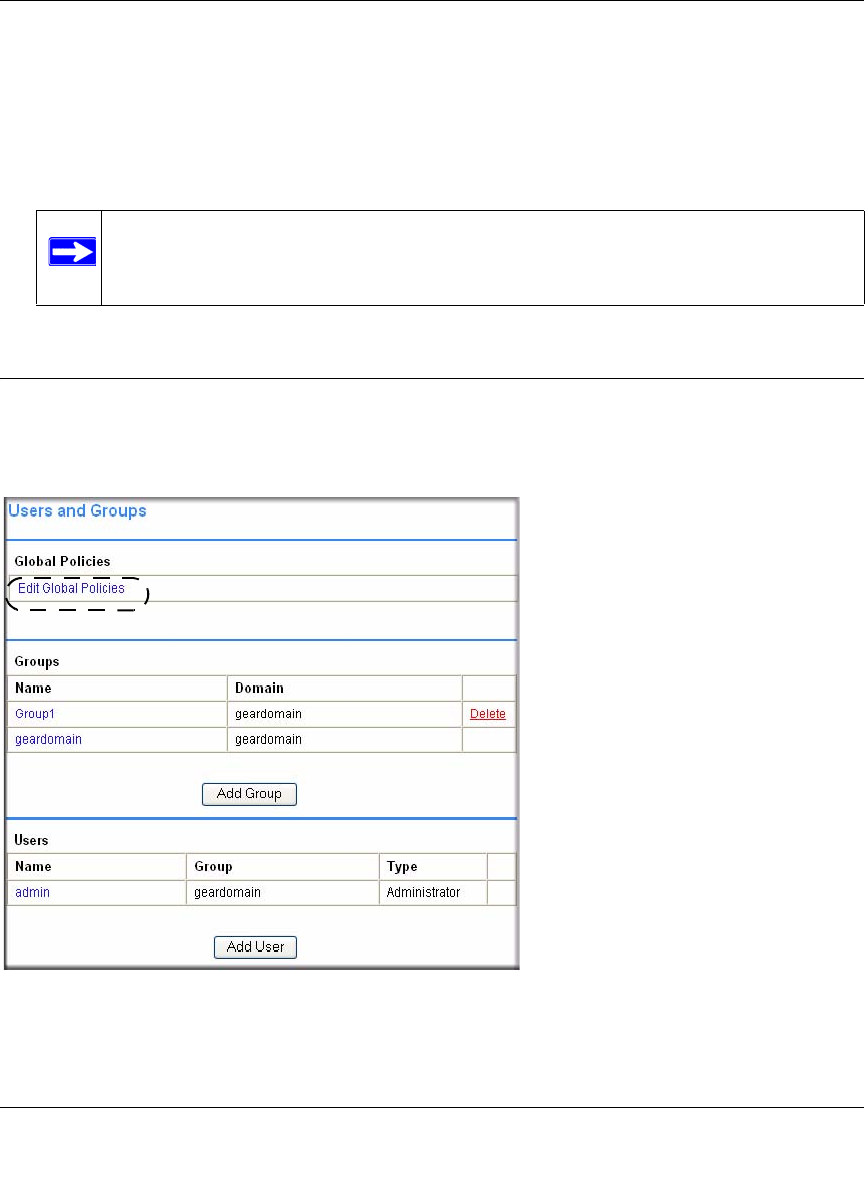Select the Global Policies section label
Screen dimensions: 865x1184
(62, 561)
